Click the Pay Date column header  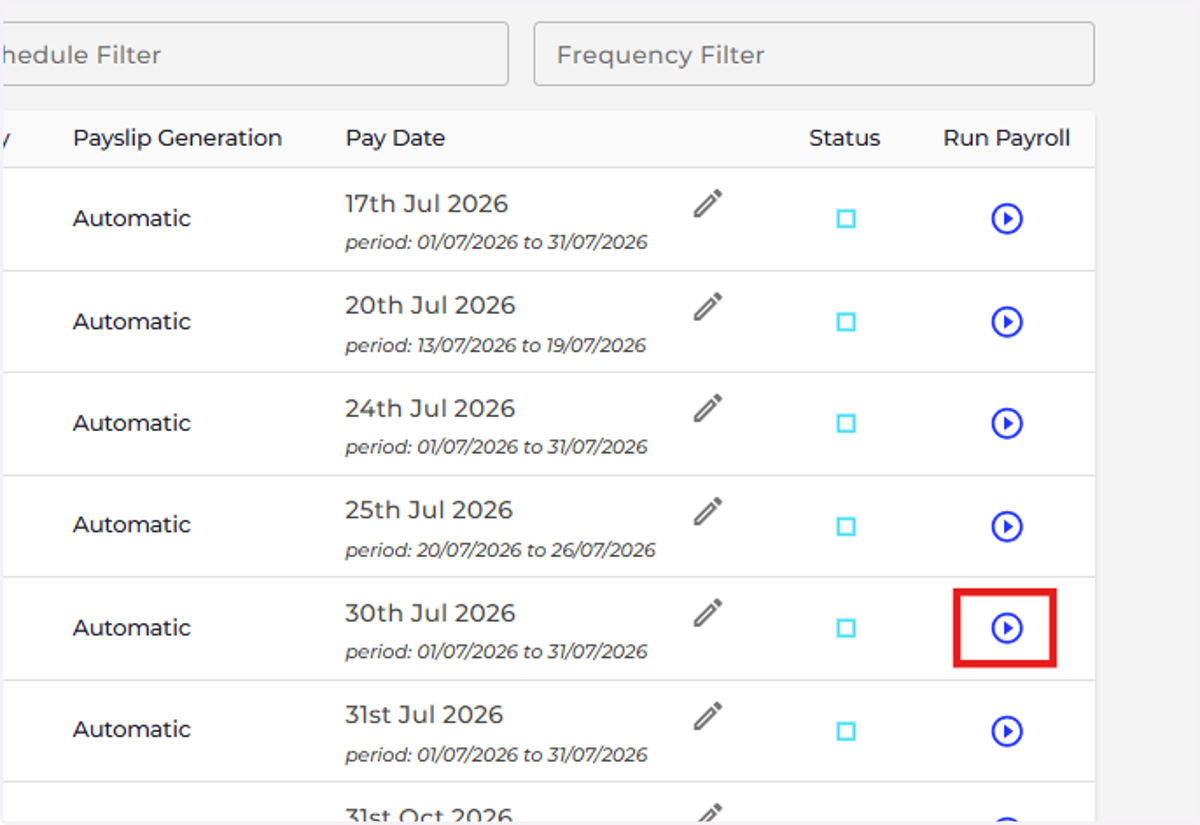(x=395, y=138)
